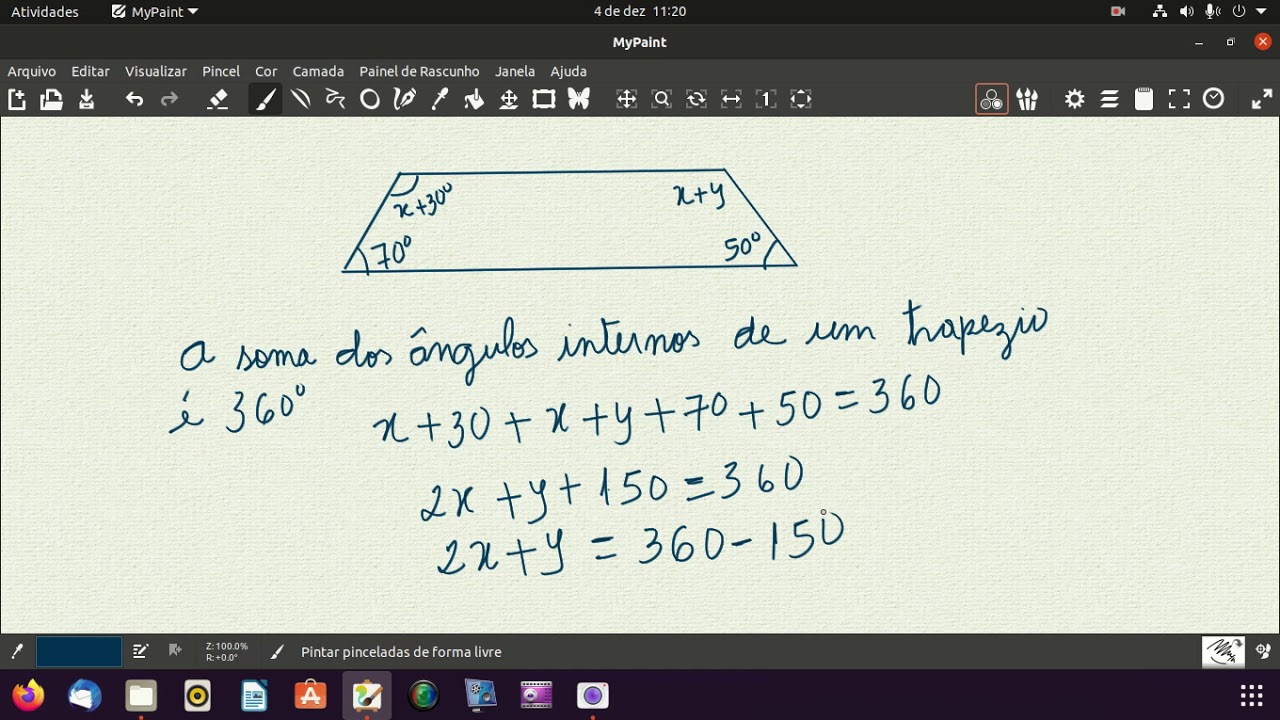This screenshot has height=720, width=1280.
Task: Open Thunderbird mail from the dock
Action: [85, 695]
